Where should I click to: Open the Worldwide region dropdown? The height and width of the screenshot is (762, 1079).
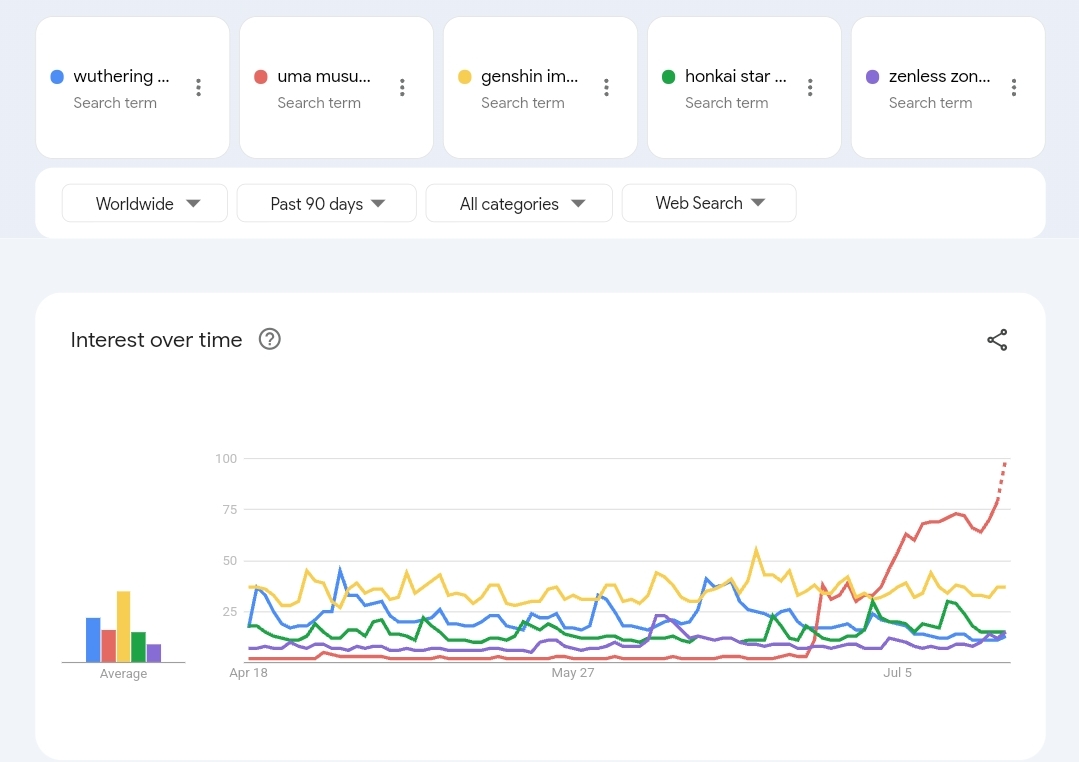pos(145,203)
